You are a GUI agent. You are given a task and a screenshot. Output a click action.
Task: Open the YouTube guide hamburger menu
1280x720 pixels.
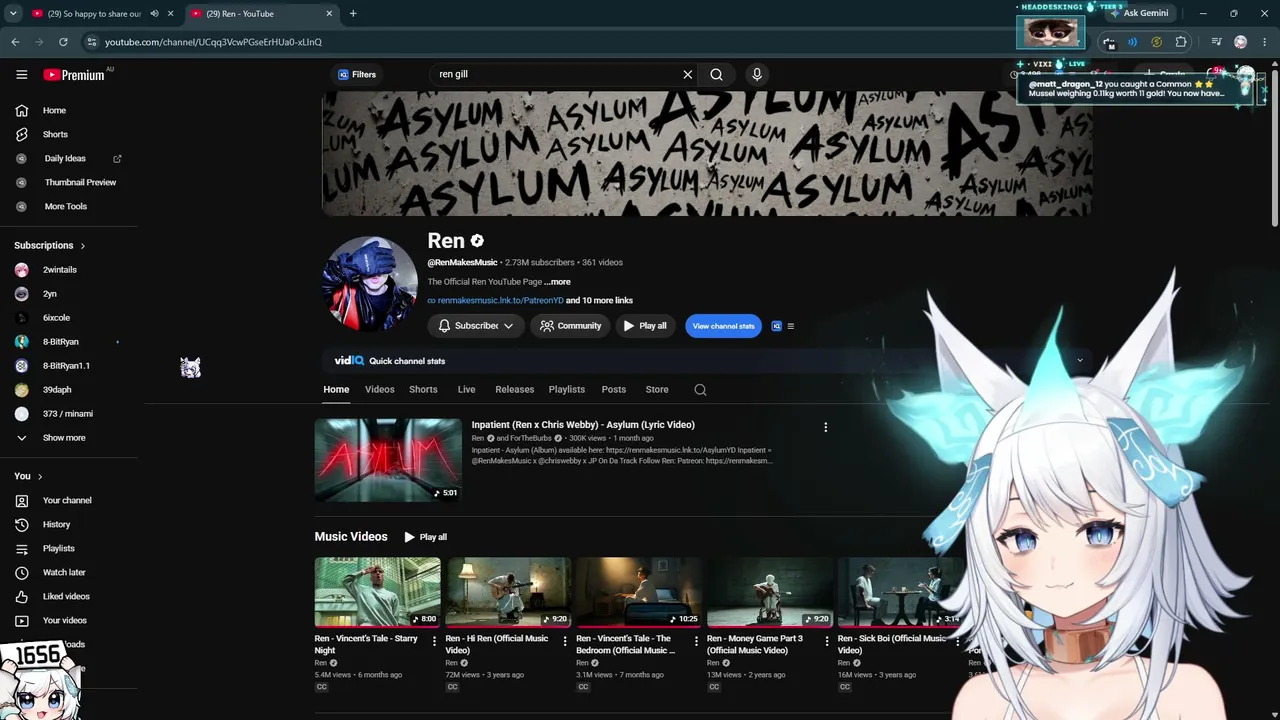pos(22,74)
